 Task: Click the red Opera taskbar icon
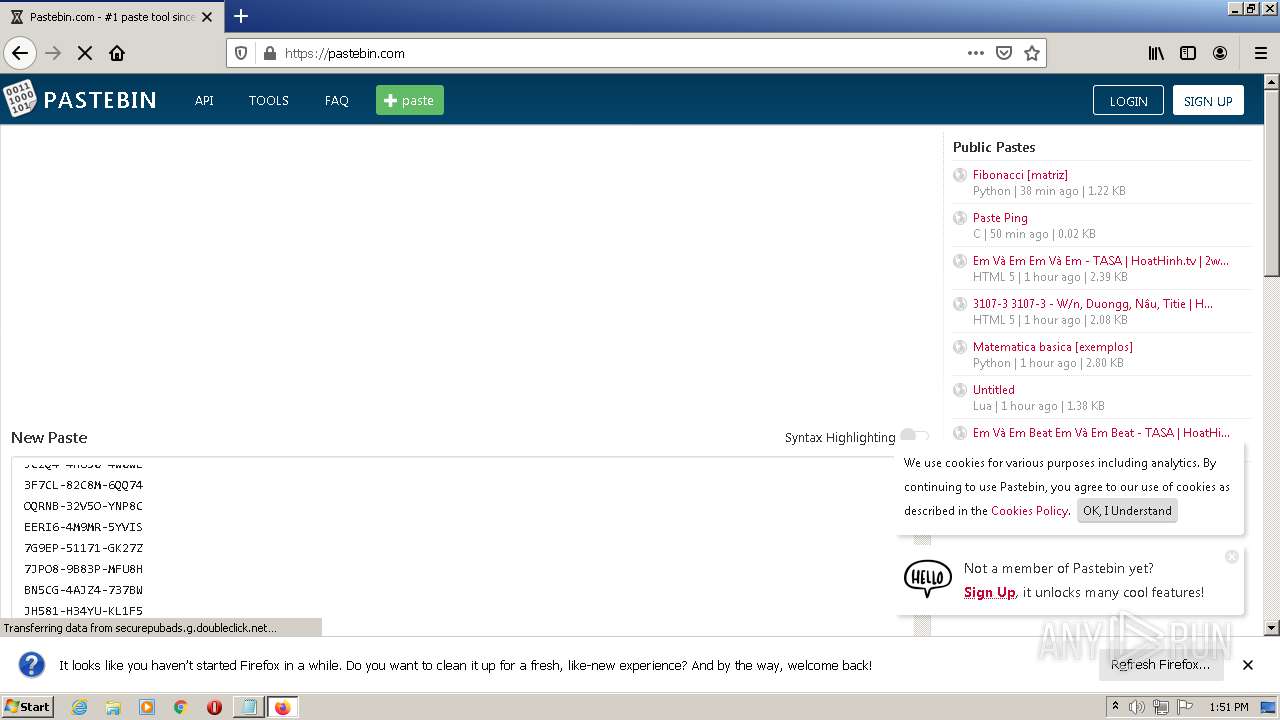click(x=214, y=707)
